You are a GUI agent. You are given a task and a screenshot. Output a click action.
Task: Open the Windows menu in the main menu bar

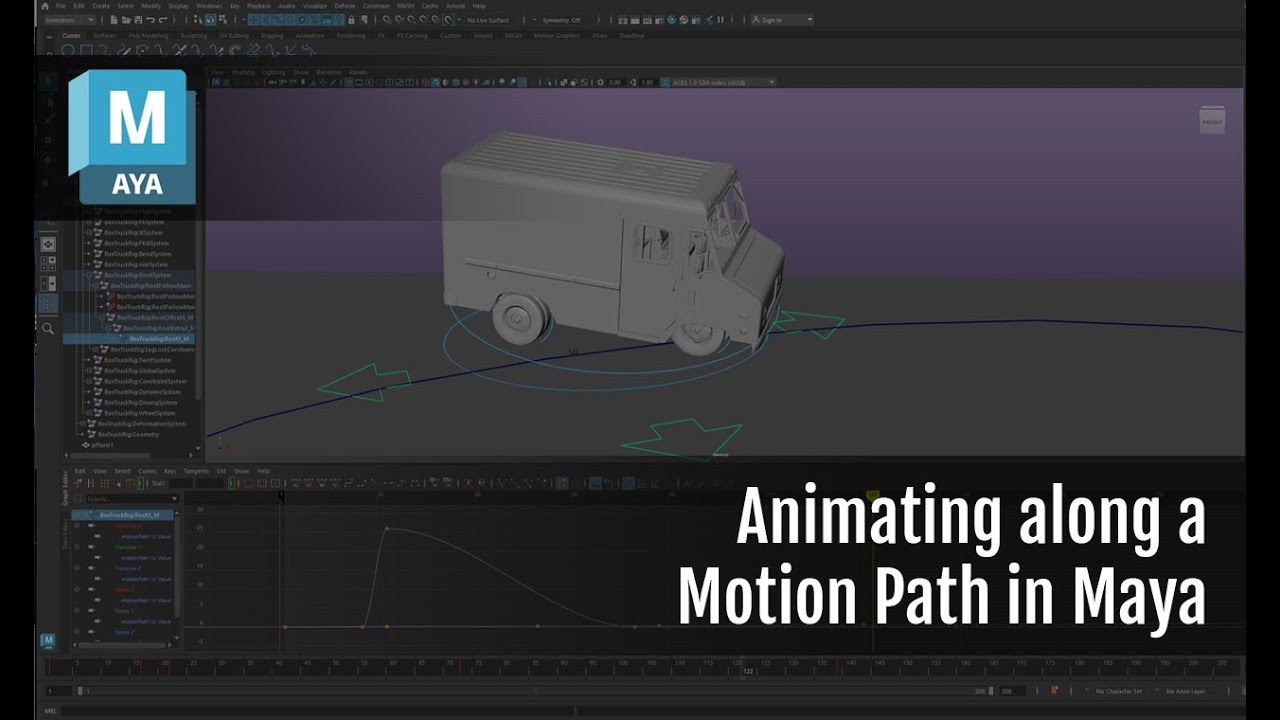(x=208, y=6)
